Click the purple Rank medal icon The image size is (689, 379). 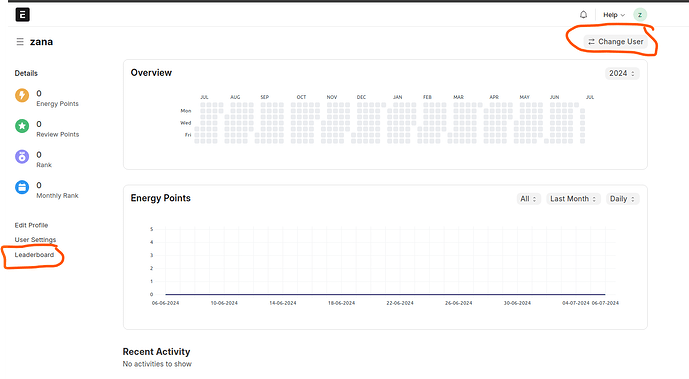pyautogui.click(x=22, y=157)
